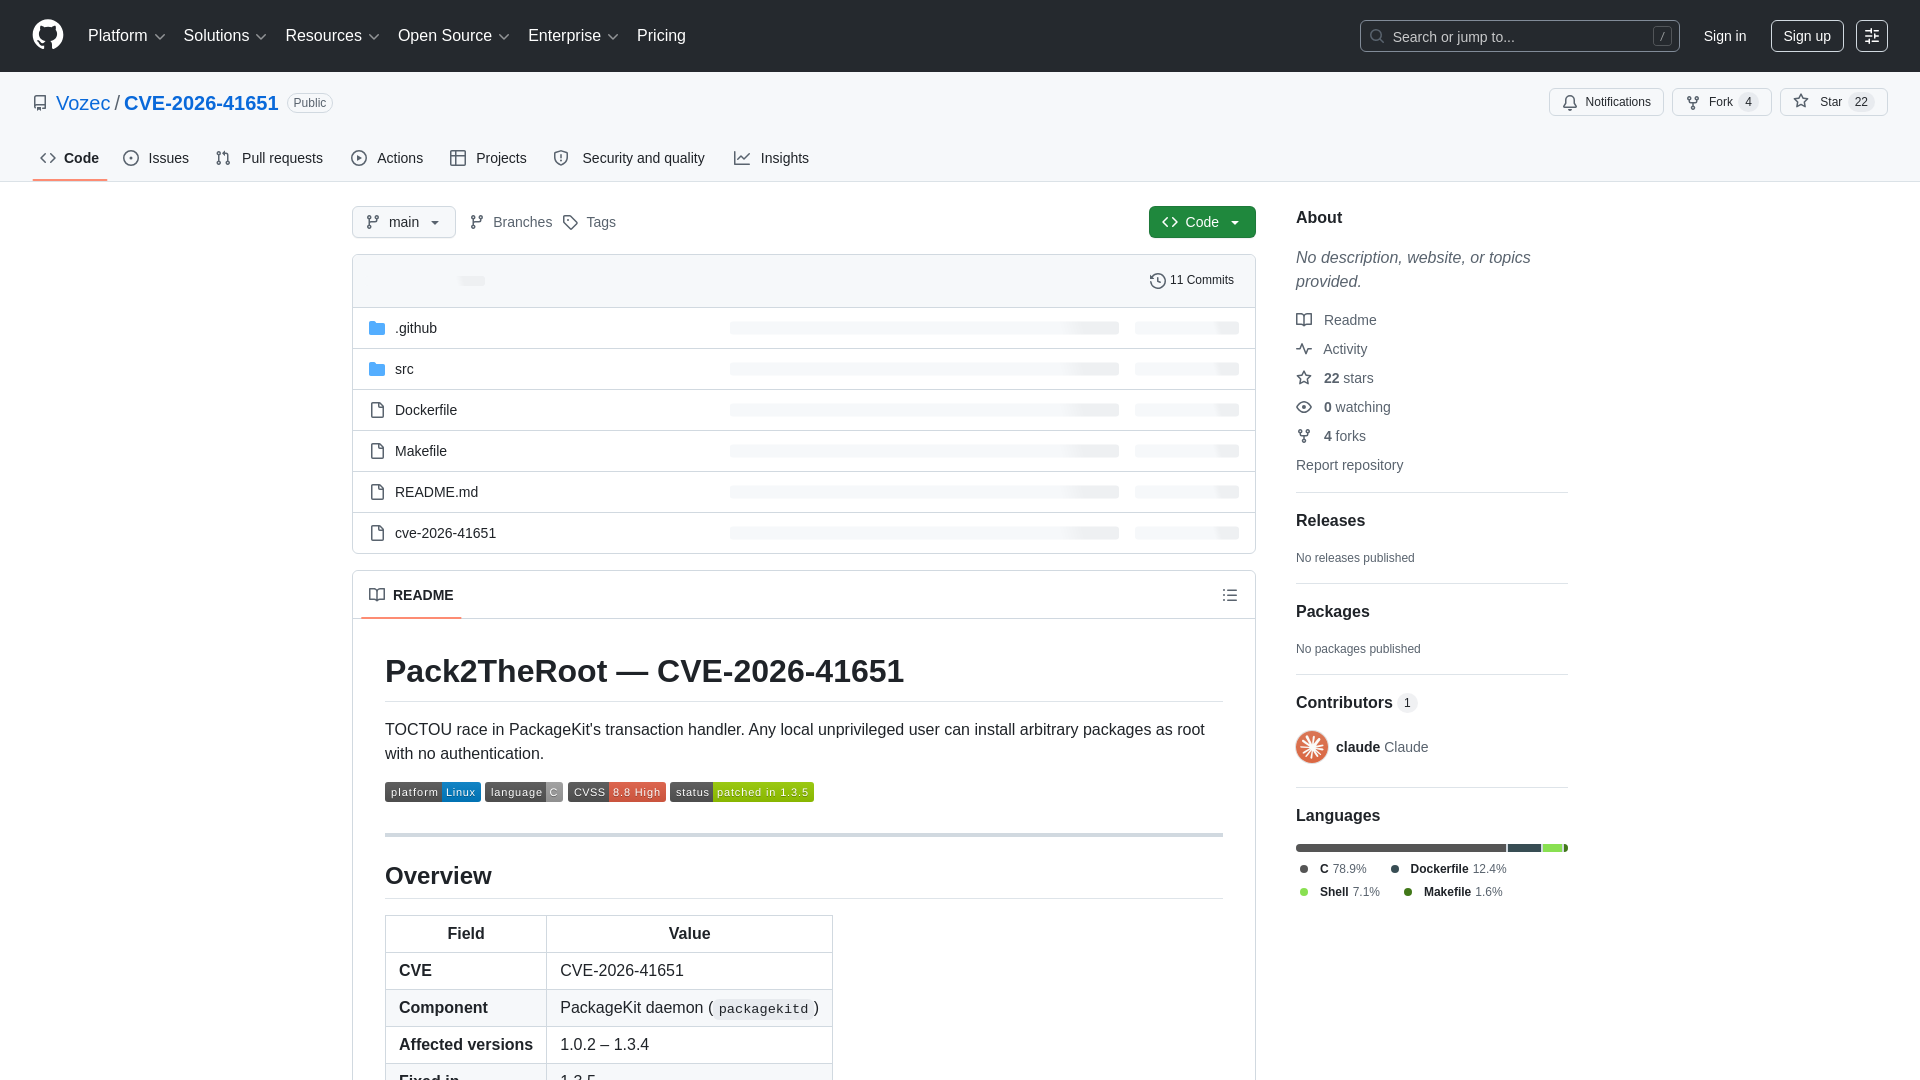Viewport: 1920px width, 1080px height.
Task: Open the command palette icon beside Sign up
Action: point(1872,36)
